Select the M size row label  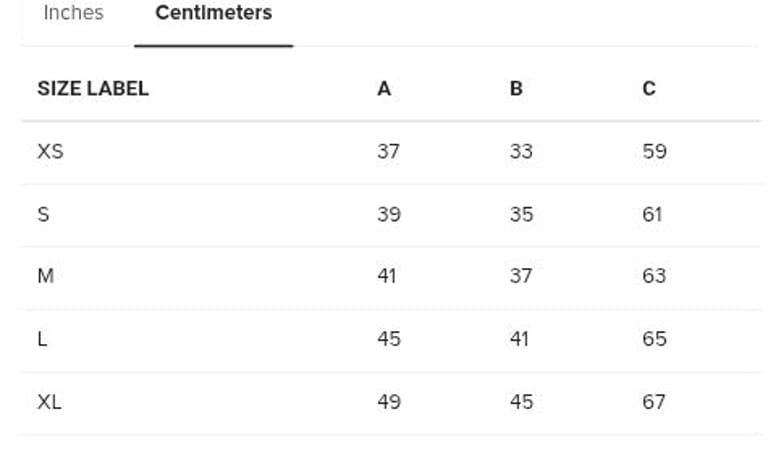pyautogui.click(x=45, y=276)
